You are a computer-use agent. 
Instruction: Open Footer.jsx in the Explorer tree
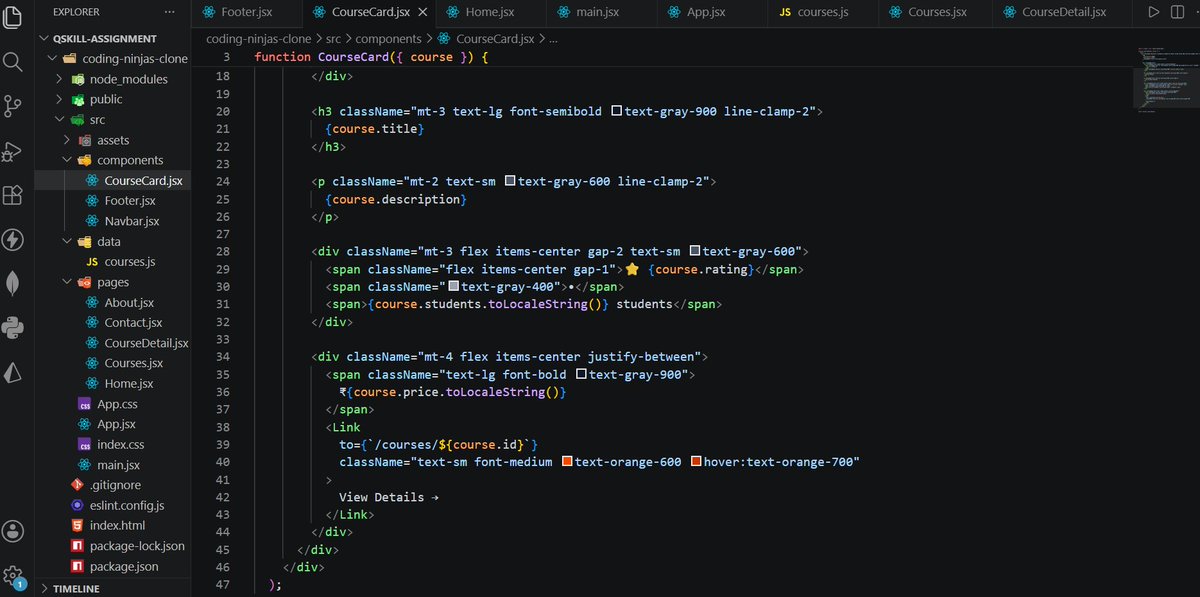pos(130,201)
